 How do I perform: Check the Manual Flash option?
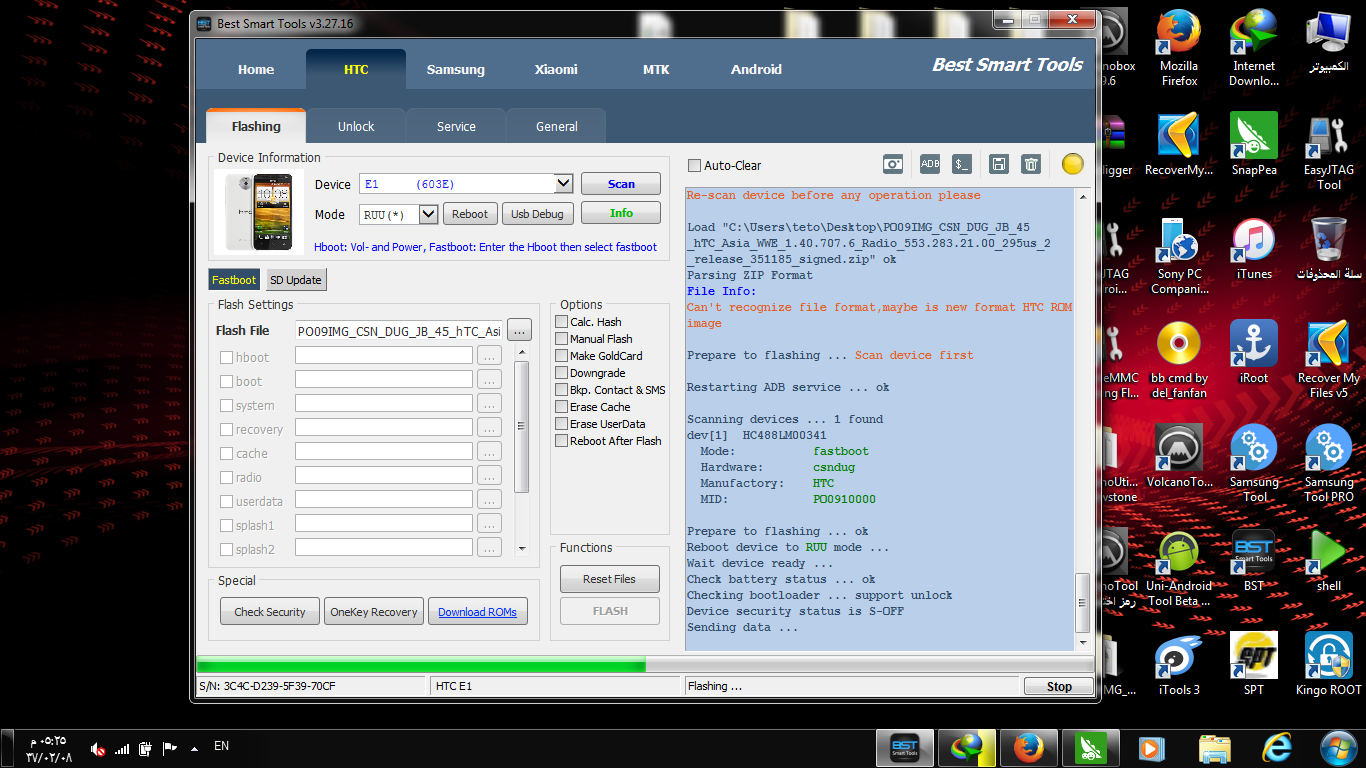(562, 339)
